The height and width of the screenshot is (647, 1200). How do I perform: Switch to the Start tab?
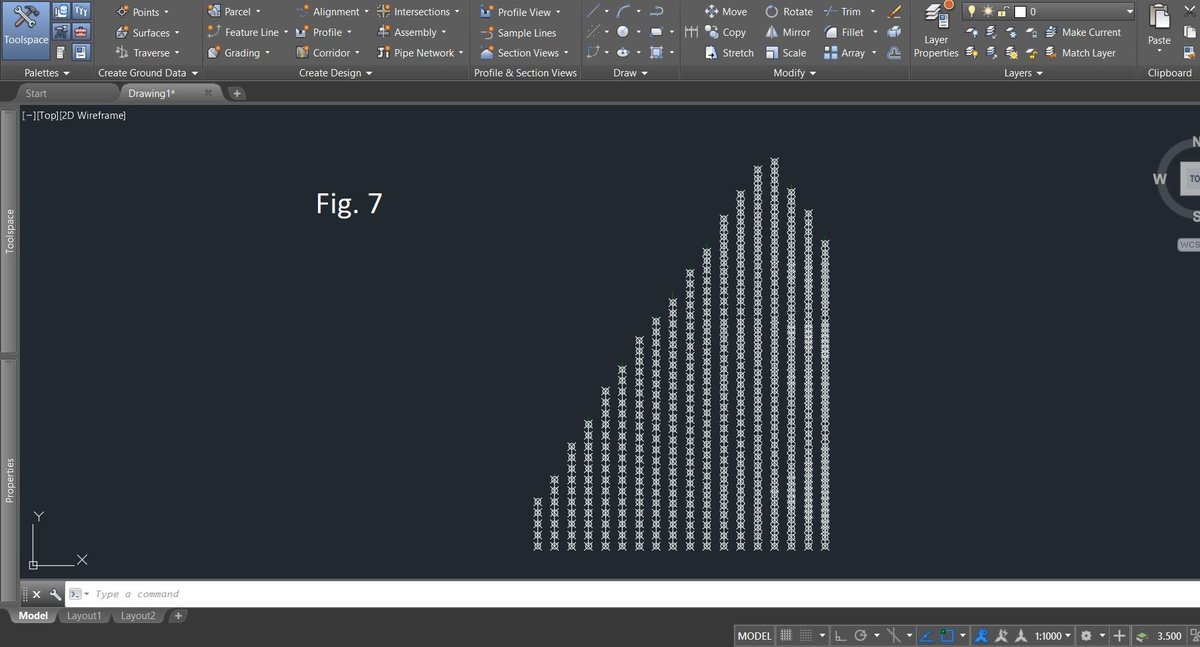pyautogui.click(x=36, y=93)
